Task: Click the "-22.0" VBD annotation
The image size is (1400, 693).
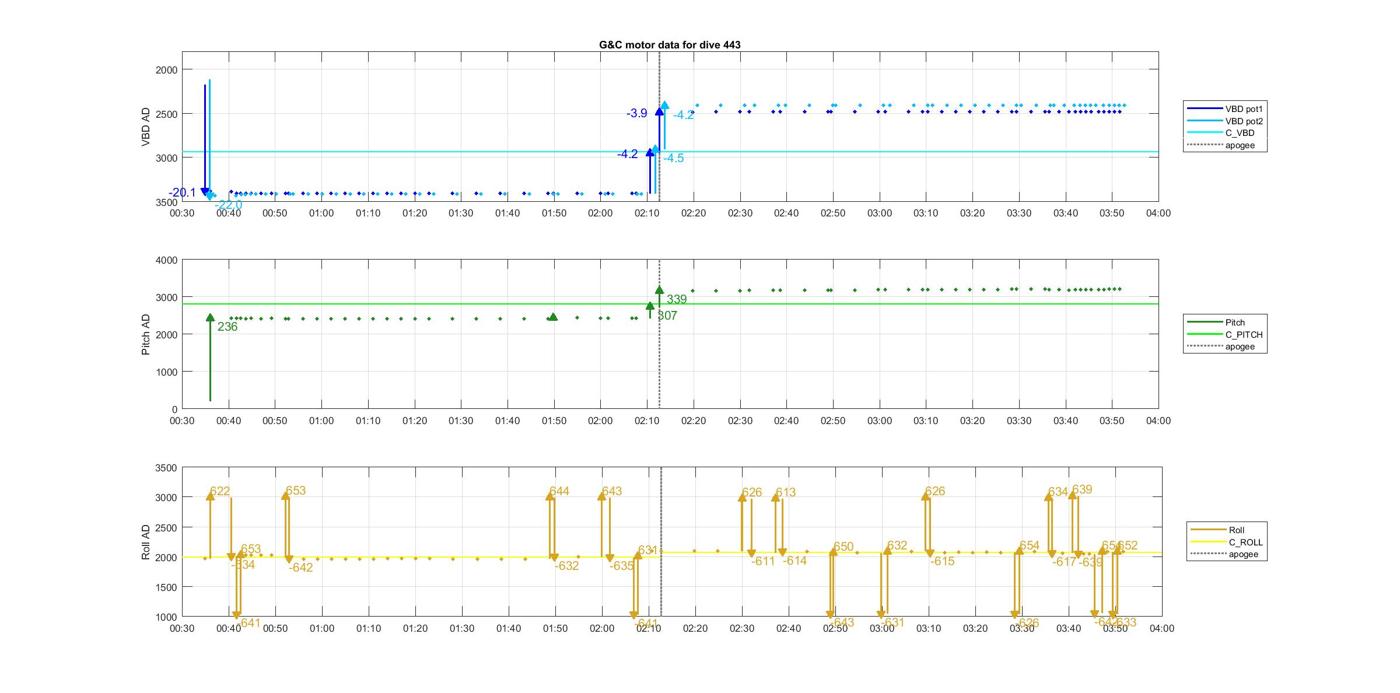Action: click(228, 205)
